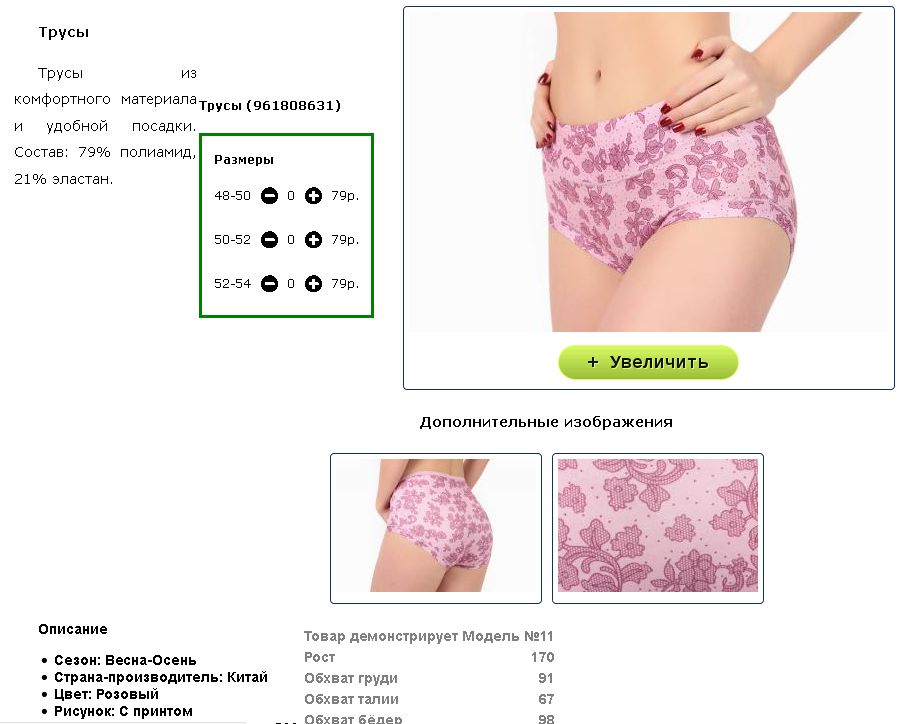The image size is (897, 724).
Task: Click the quantity value for size 48-50
Action: click(x=291, y=196)
